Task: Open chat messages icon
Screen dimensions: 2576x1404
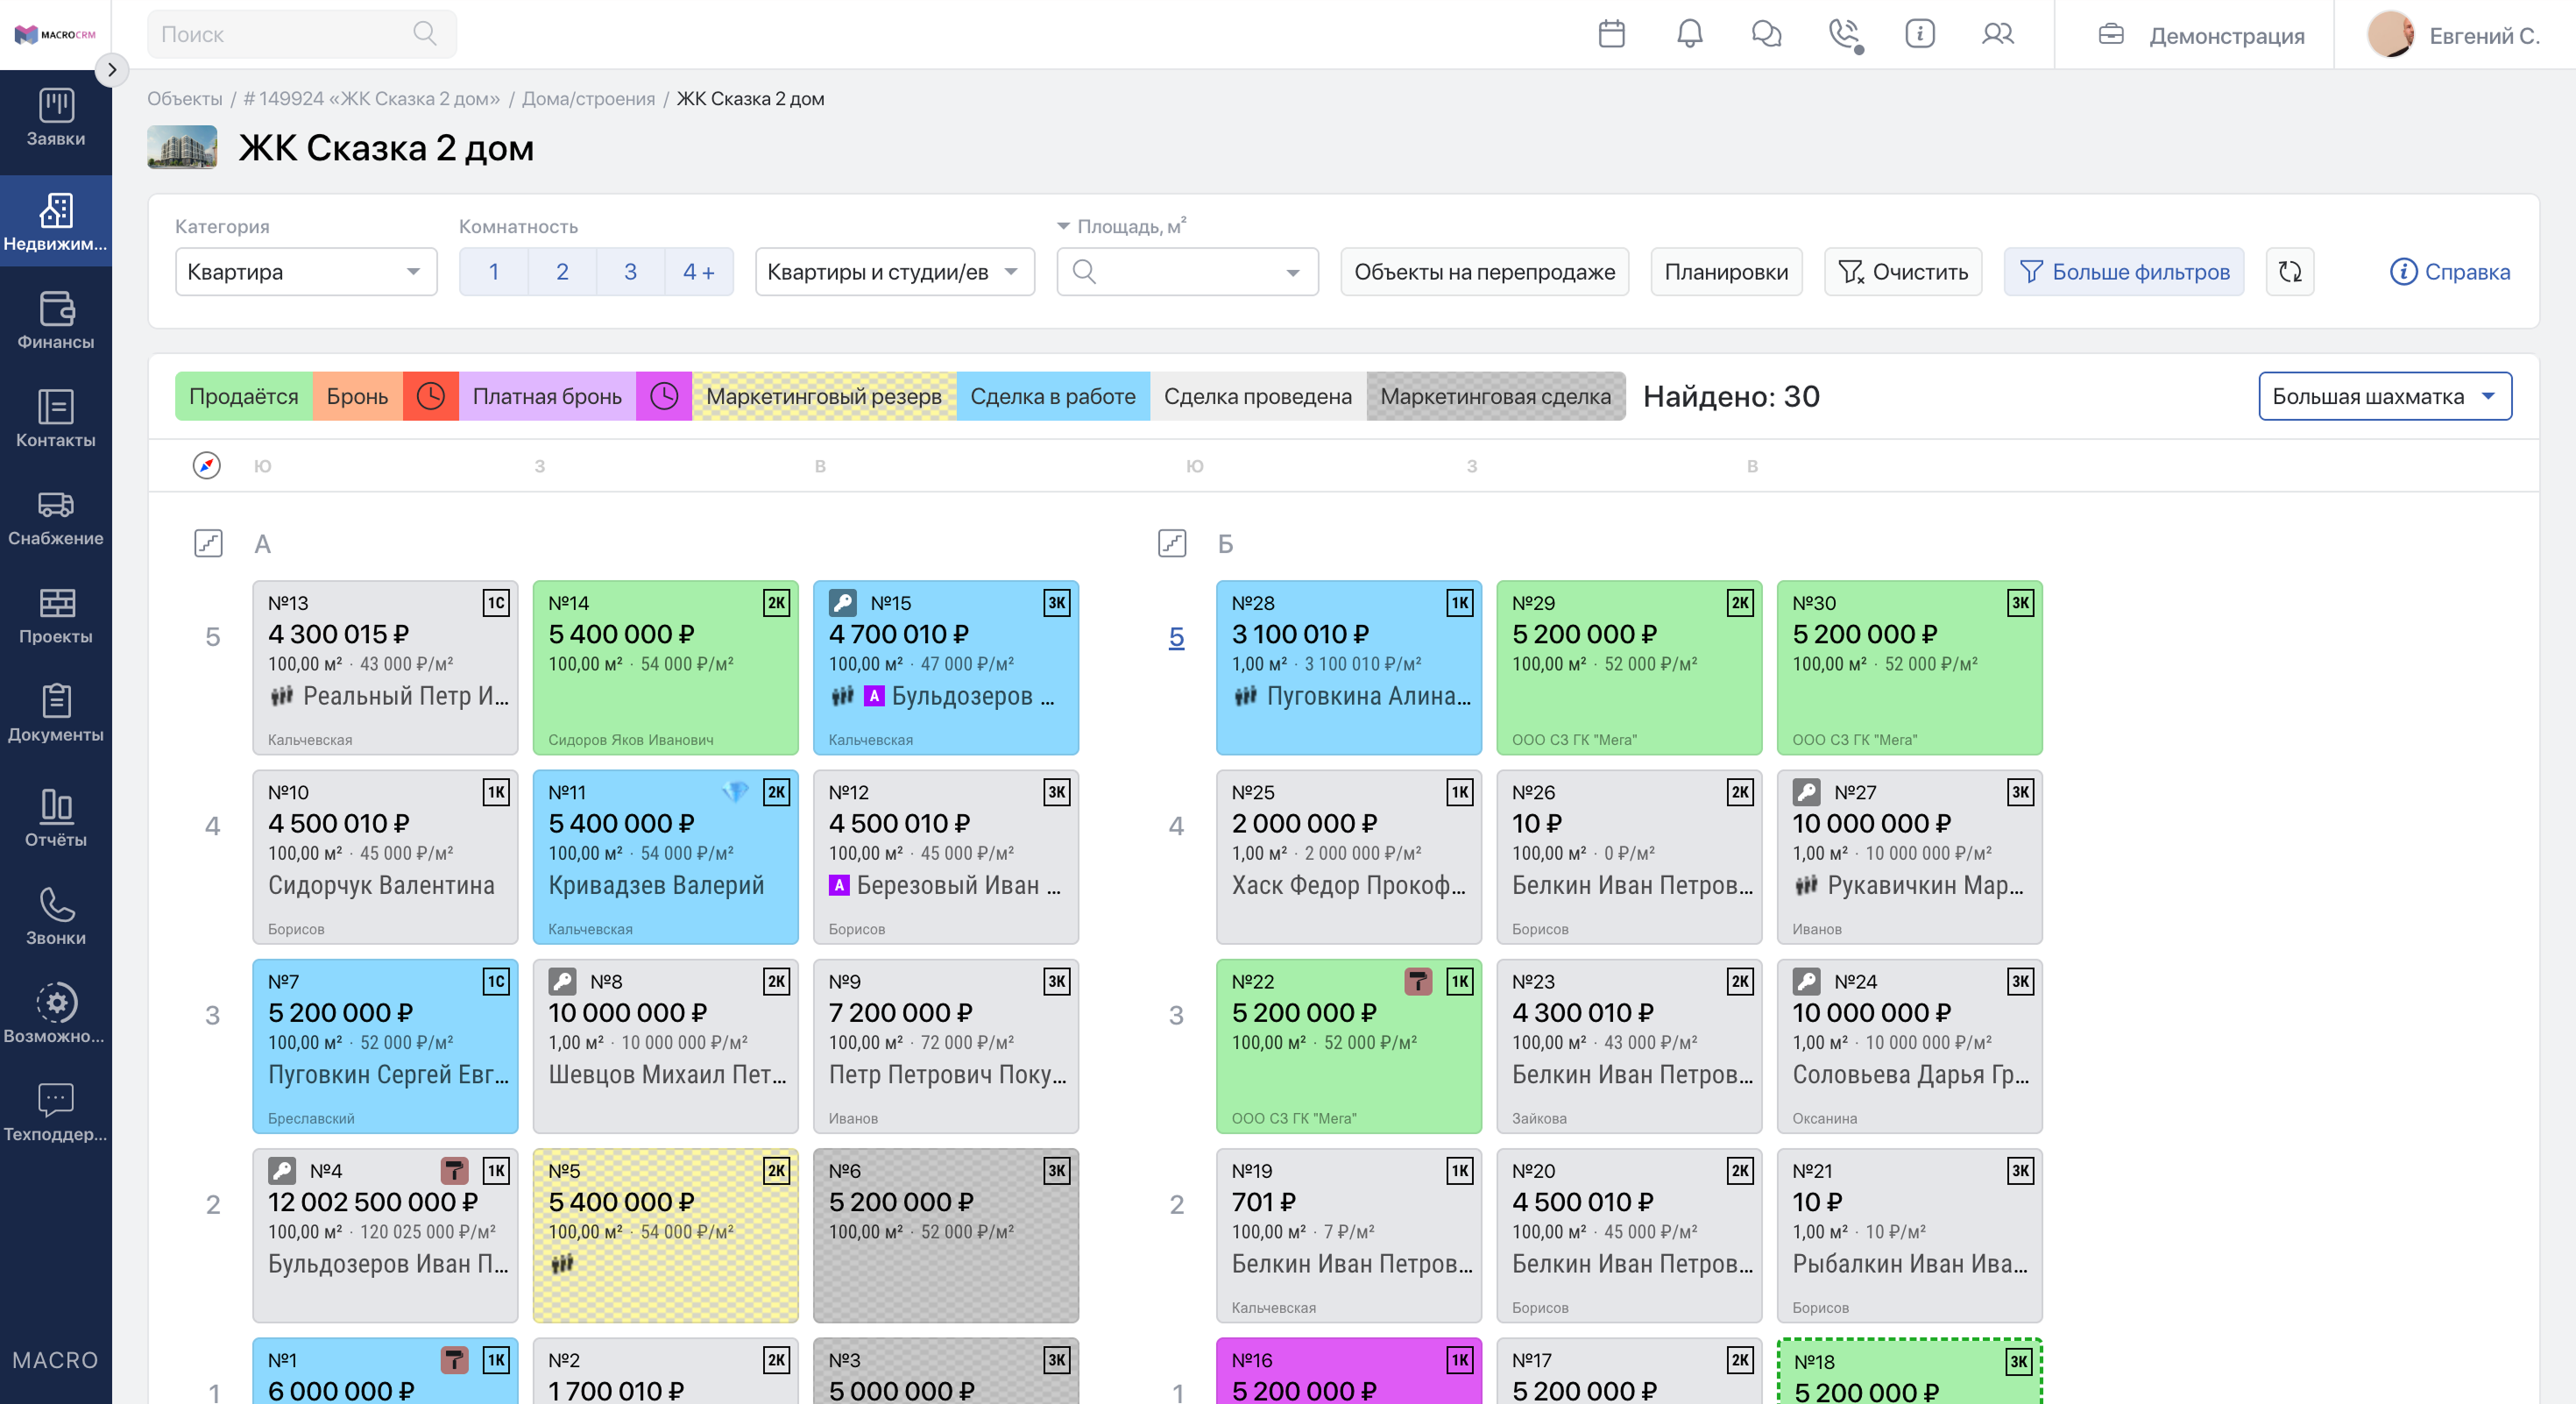Action: (1766, 34)
